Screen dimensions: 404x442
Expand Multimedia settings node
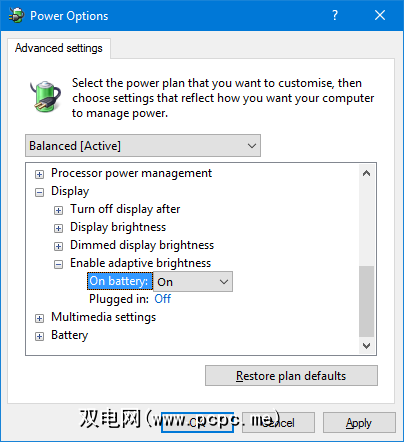pos(39,318)
